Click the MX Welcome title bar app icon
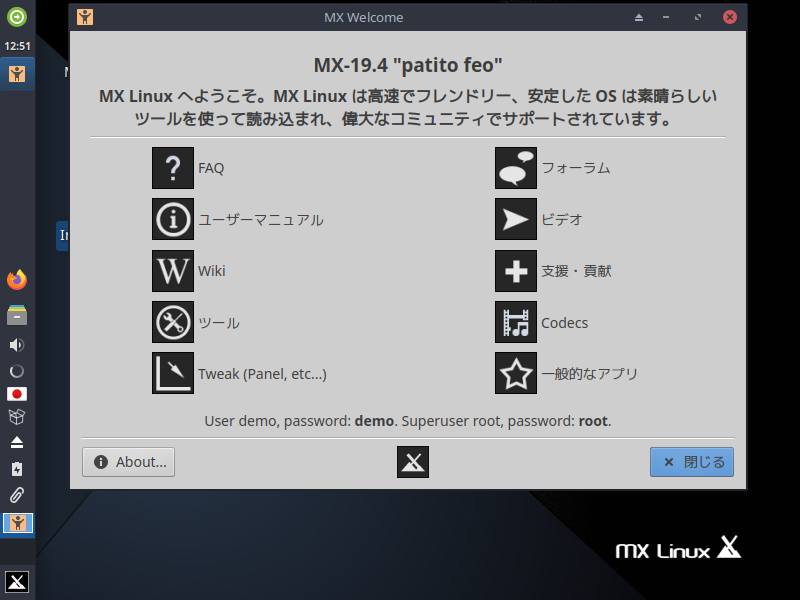This screenshot has height=600, width=800. point(85,17)
